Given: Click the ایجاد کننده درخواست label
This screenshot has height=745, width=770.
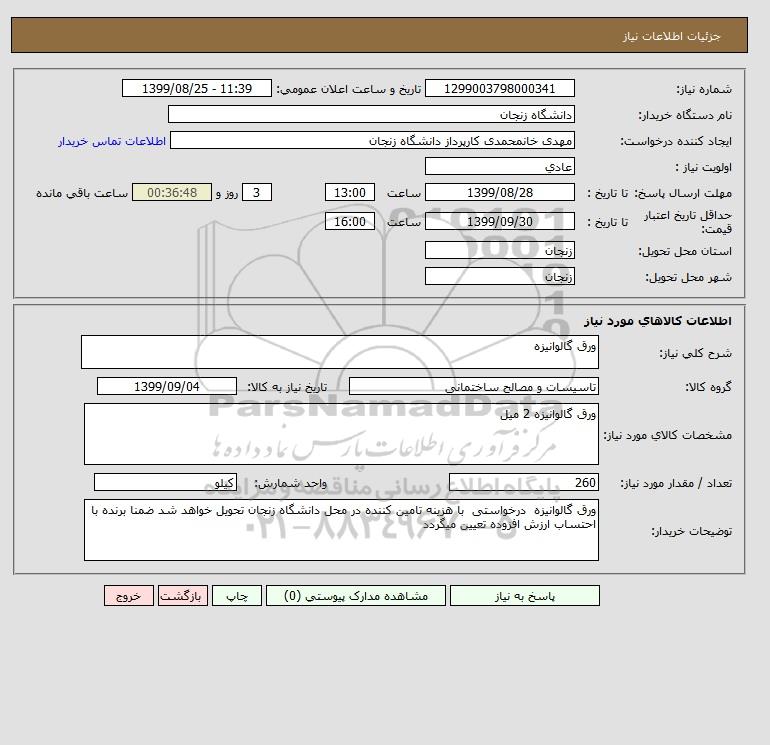Looking at the screenshot, I should click(x=676, y=141).
